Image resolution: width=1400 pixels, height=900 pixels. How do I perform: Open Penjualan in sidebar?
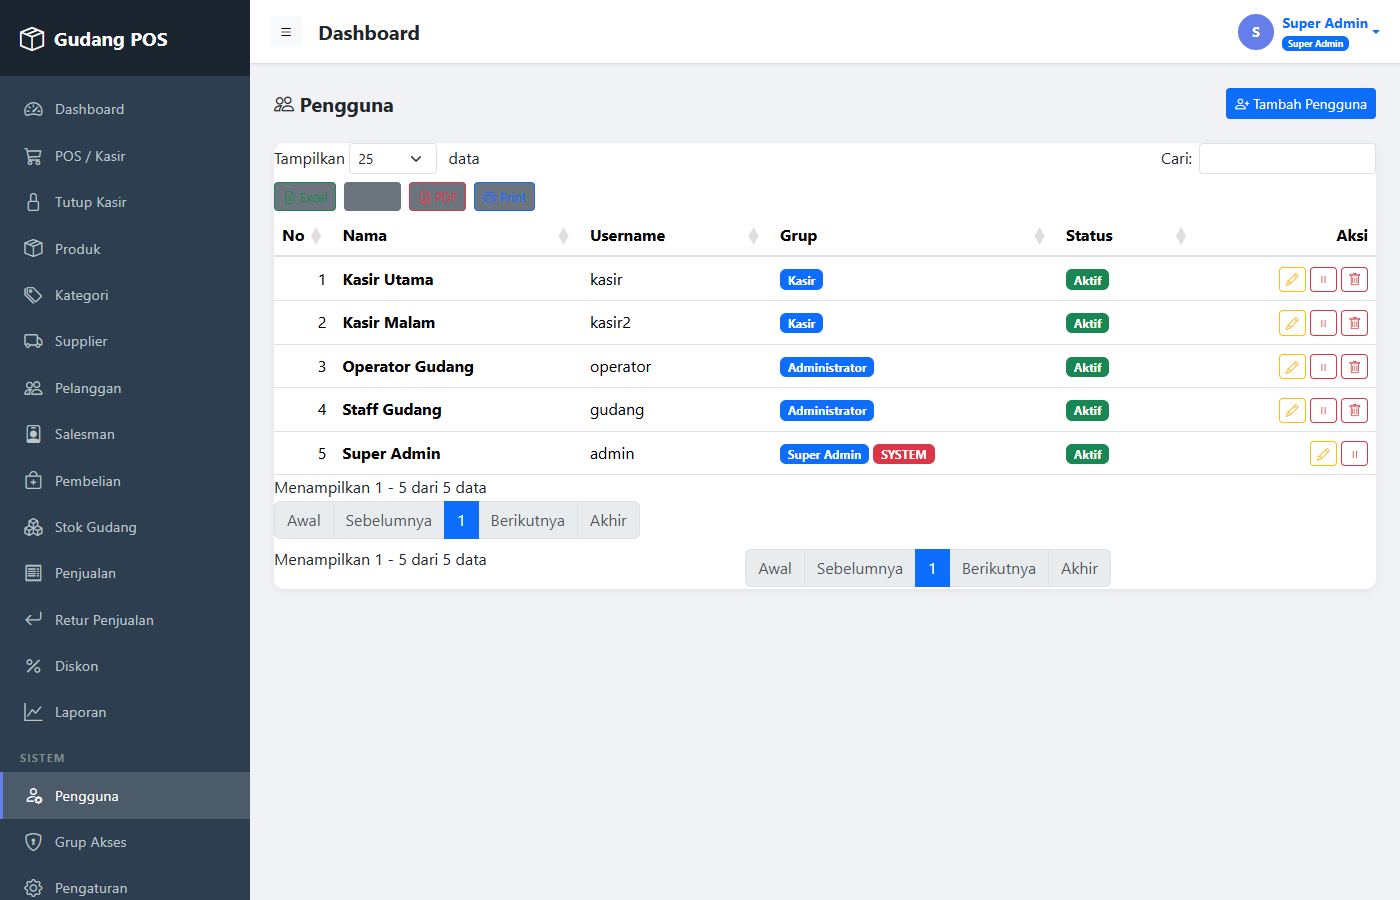coord(125,573)
